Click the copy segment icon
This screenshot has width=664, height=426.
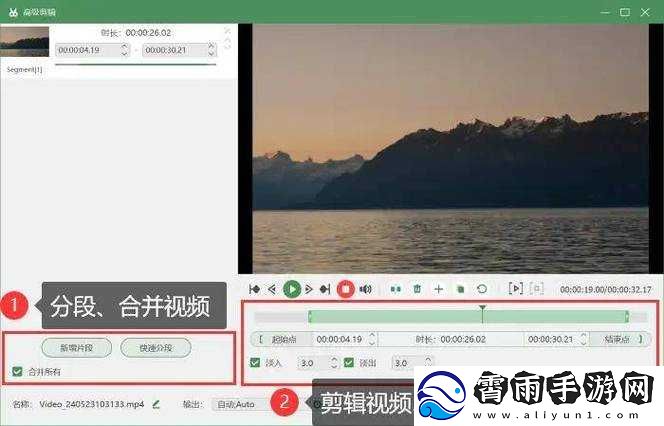click(x=460, y=289)
